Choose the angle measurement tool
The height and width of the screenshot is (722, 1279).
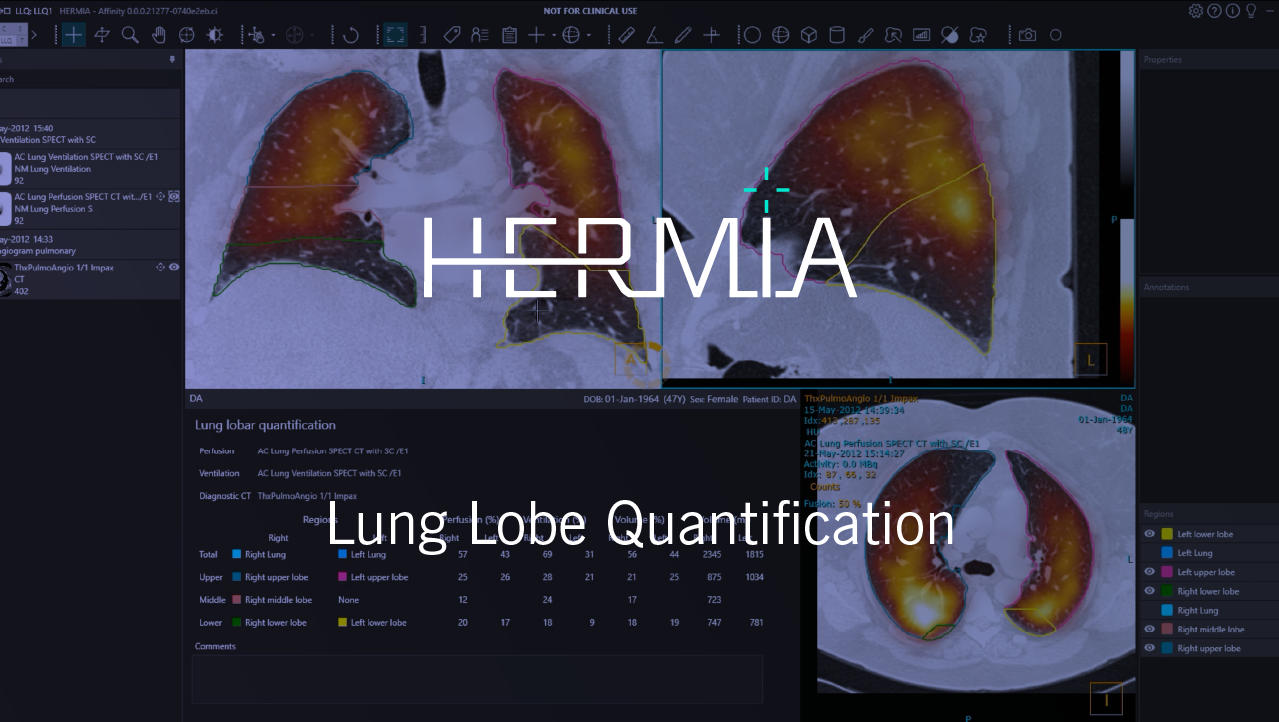pos(654,35)
